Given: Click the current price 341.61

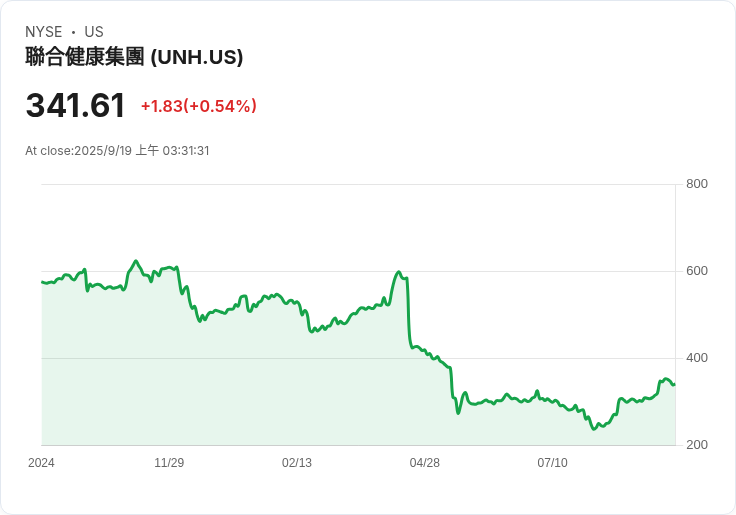Looking at the screenshot, I should tap(75, 106).
